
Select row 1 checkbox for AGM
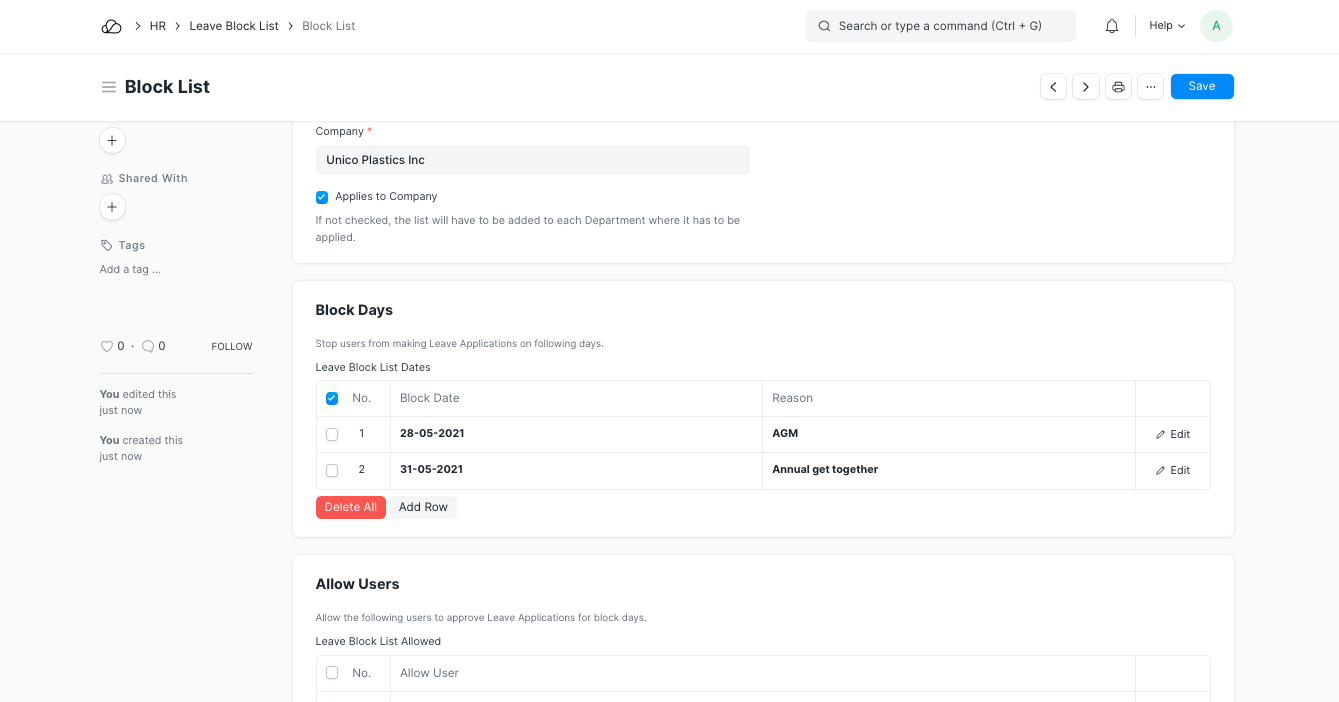point(332,434)
